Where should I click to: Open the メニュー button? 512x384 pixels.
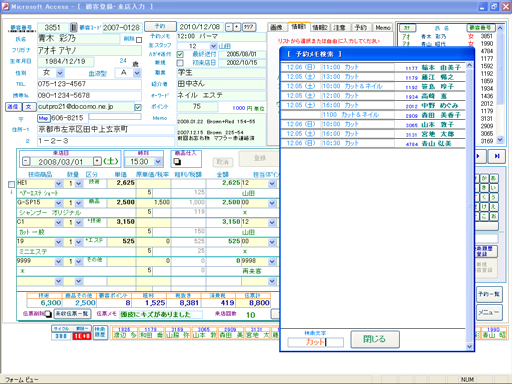pos(489,313)
